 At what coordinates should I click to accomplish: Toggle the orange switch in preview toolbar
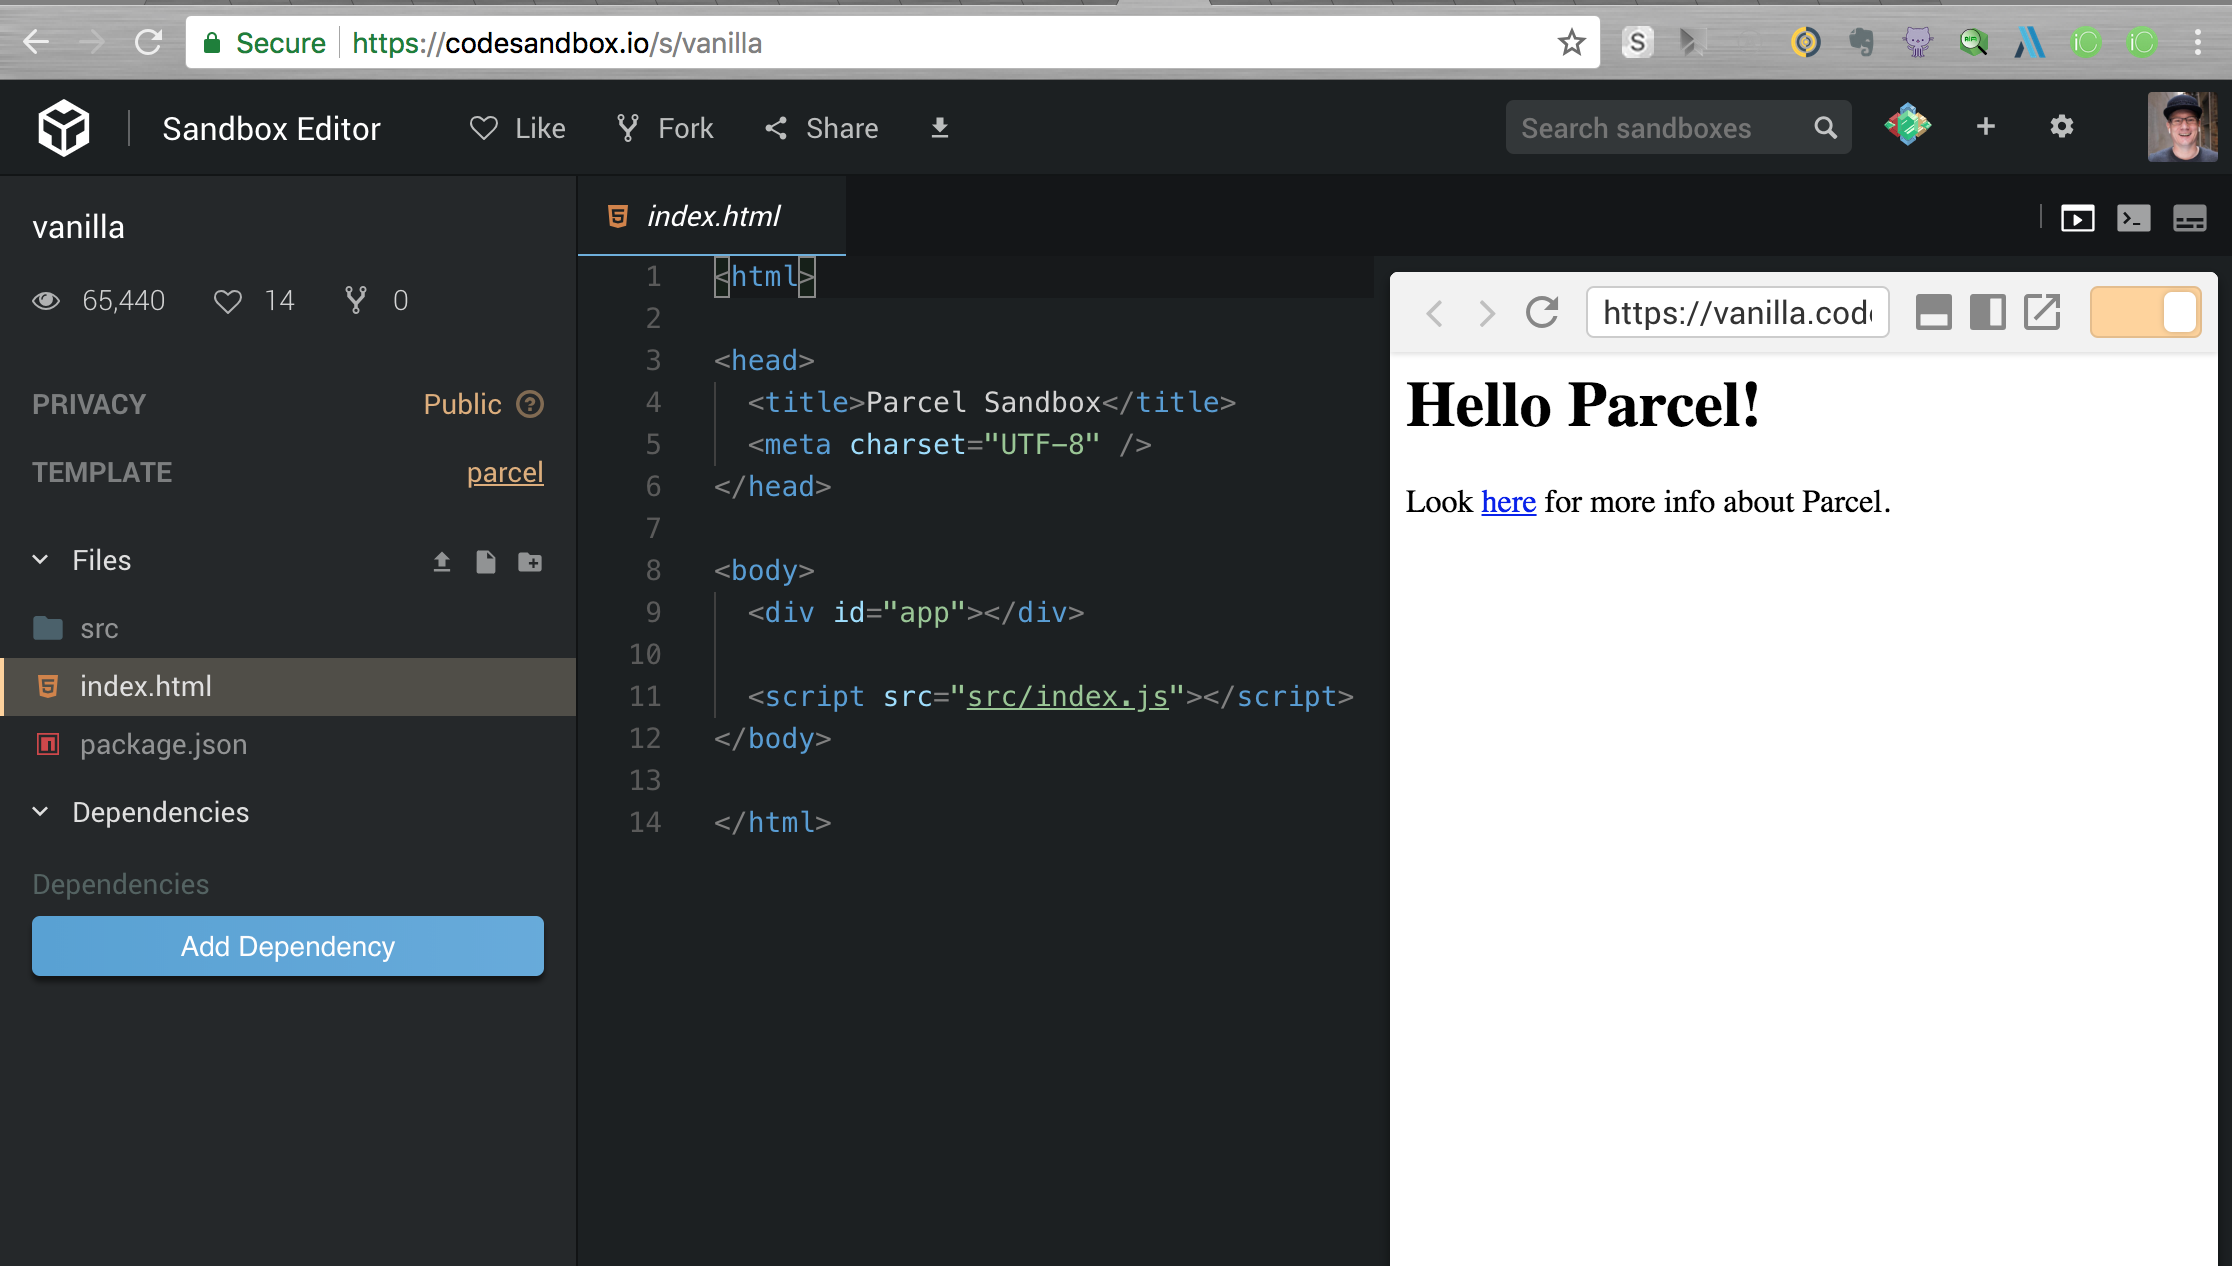2146,313
